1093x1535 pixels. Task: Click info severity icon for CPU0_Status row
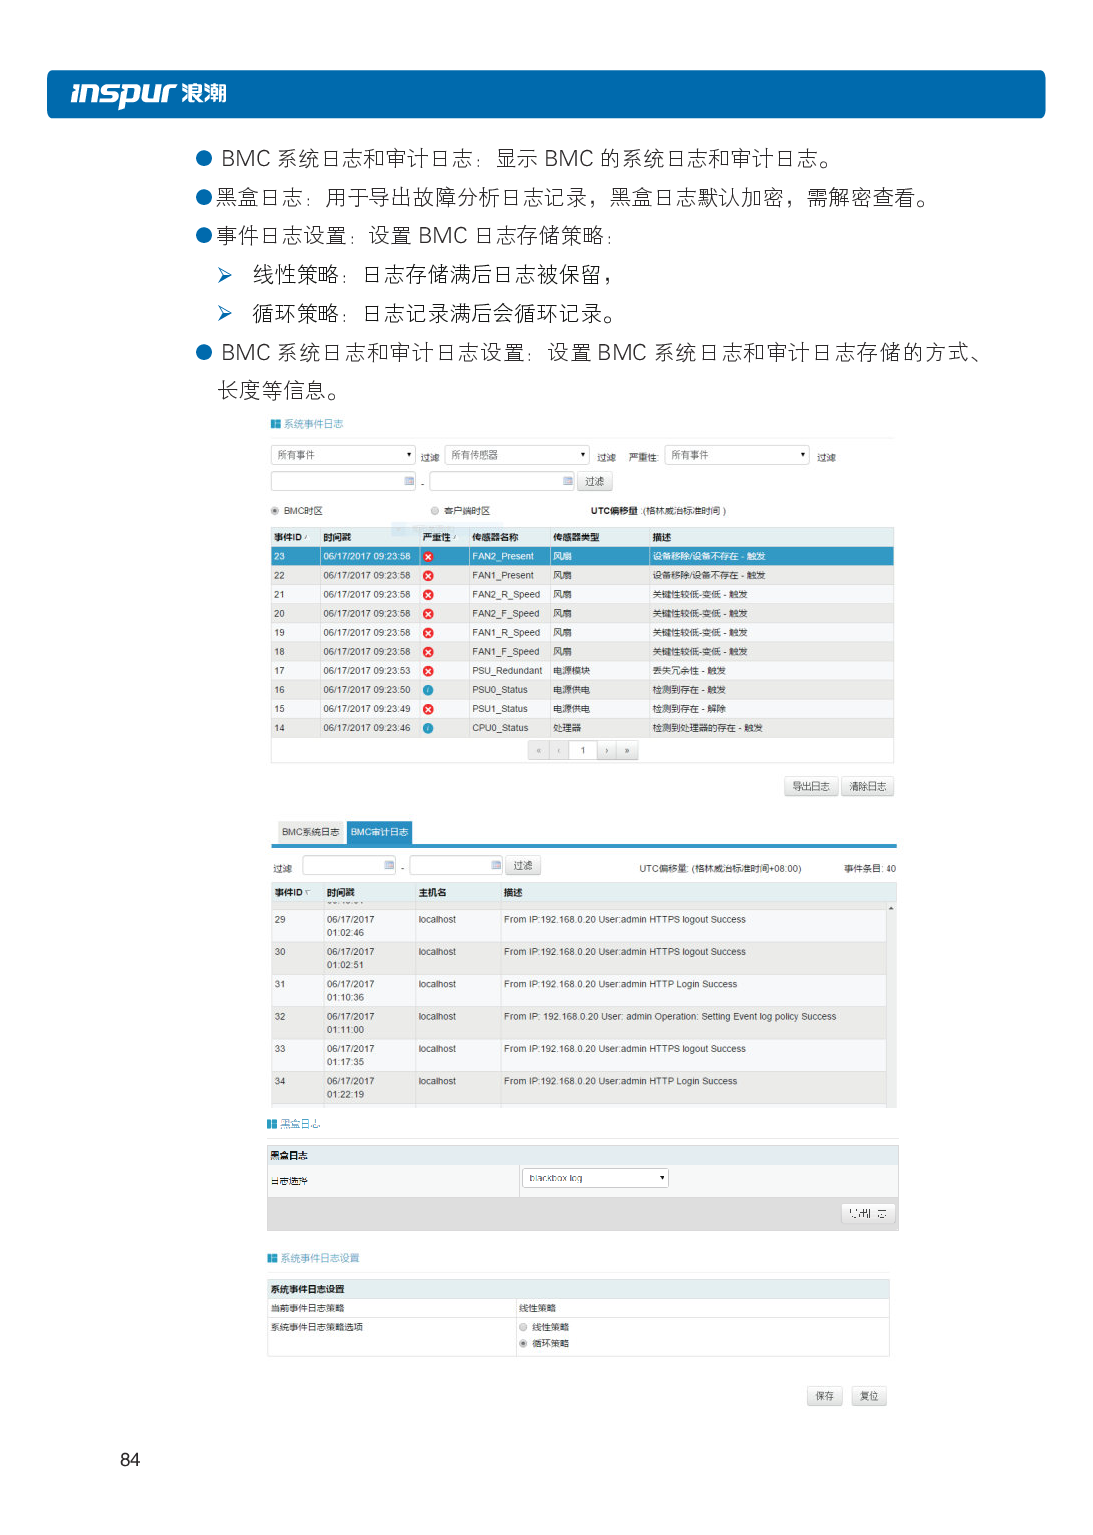(428, 728)
